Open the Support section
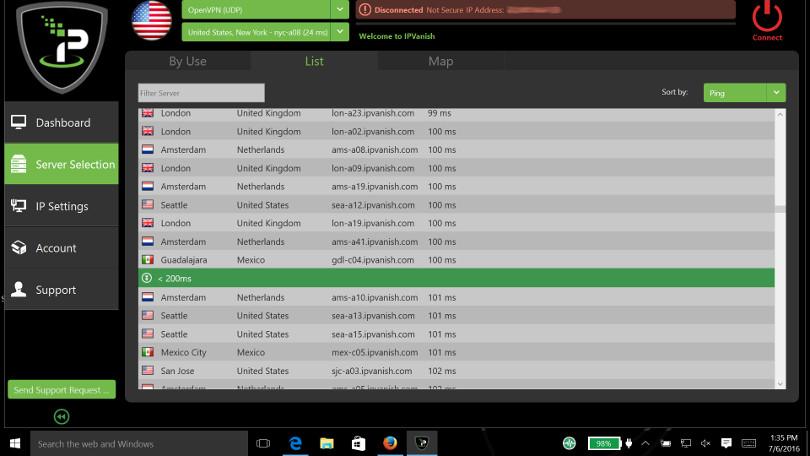This screenshot has height=456, width=810. (x=61, y=290)
